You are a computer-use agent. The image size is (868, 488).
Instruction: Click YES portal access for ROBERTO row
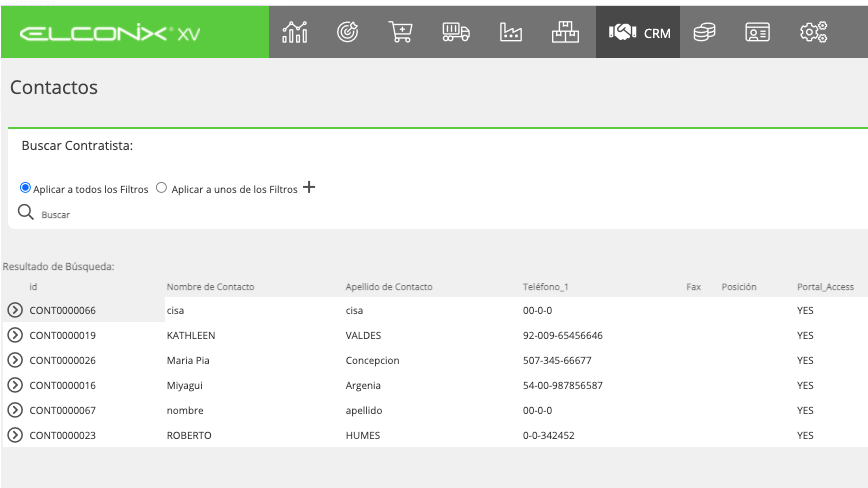click(x=805, y=435)
